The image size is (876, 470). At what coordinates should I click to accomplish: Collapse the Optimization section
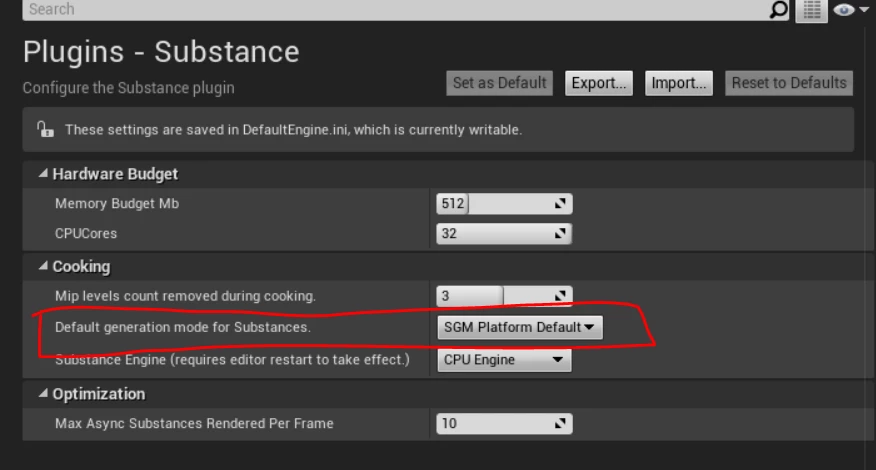[x=43, y=394]
